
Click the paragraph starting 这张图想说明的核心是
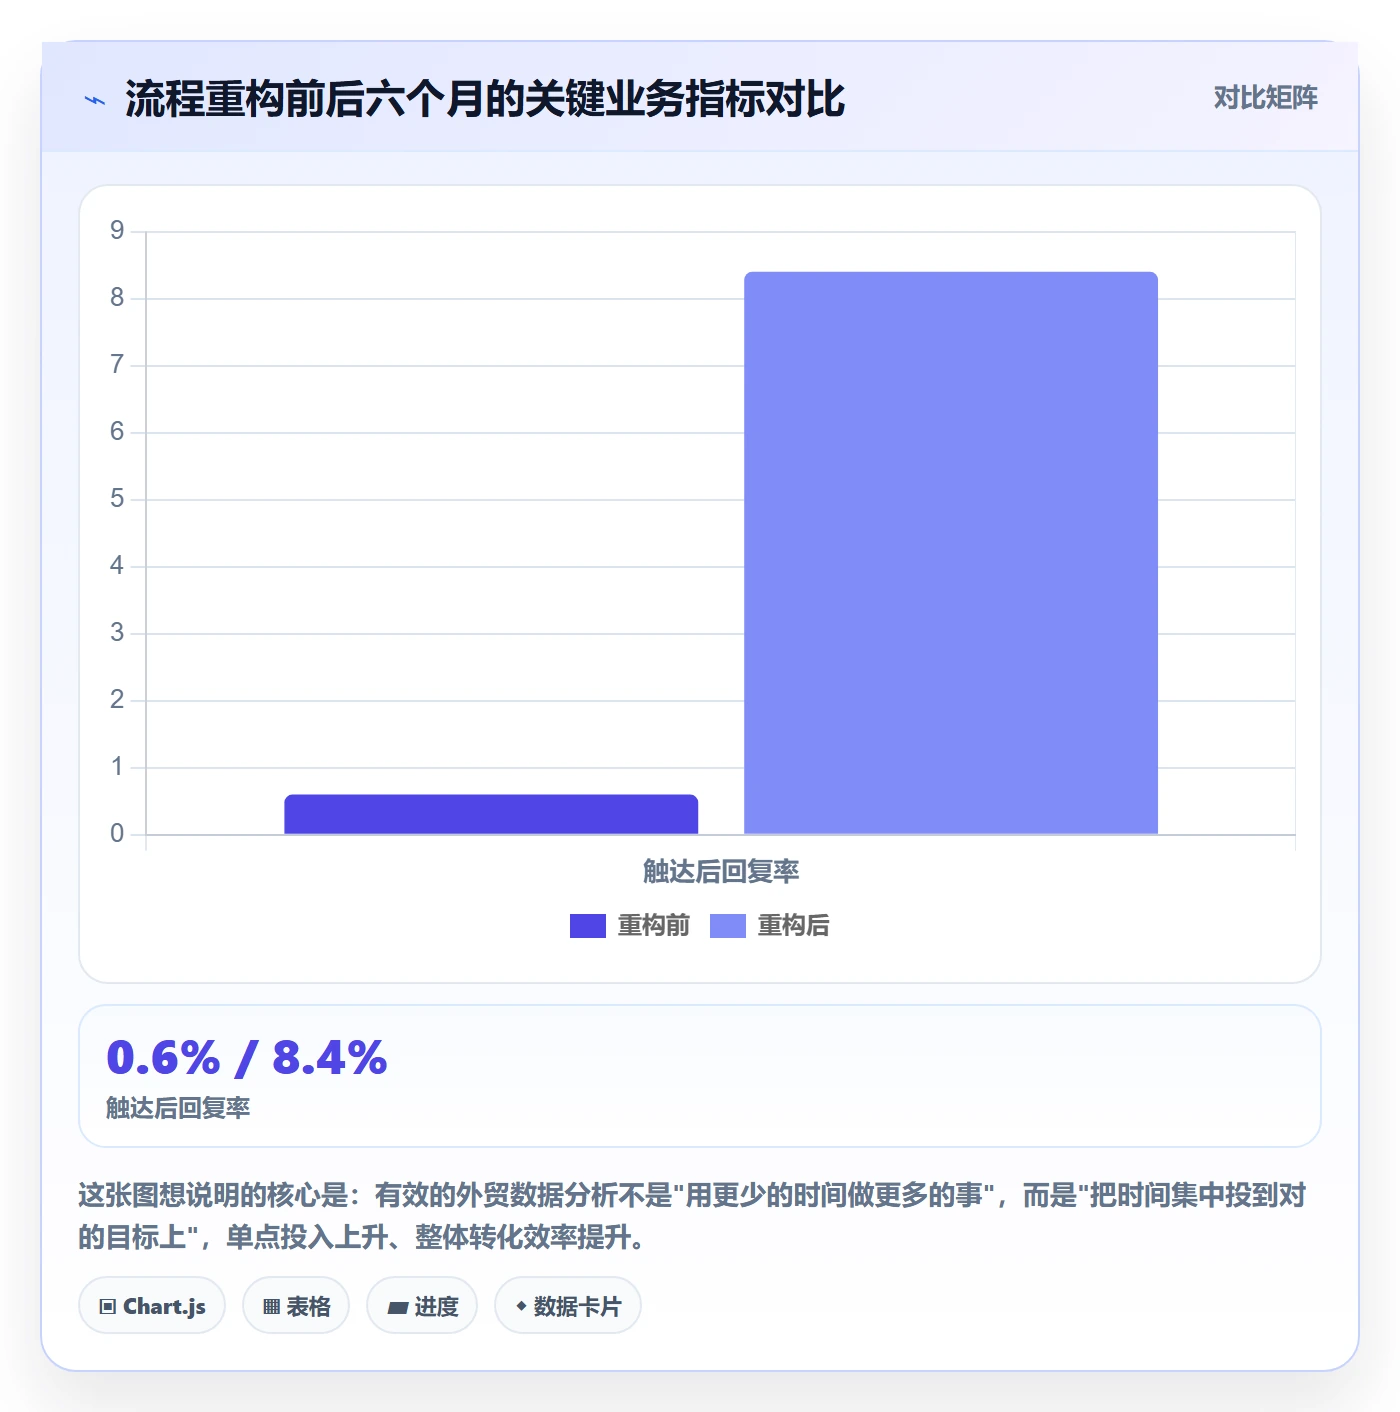tap(692, 1216)
